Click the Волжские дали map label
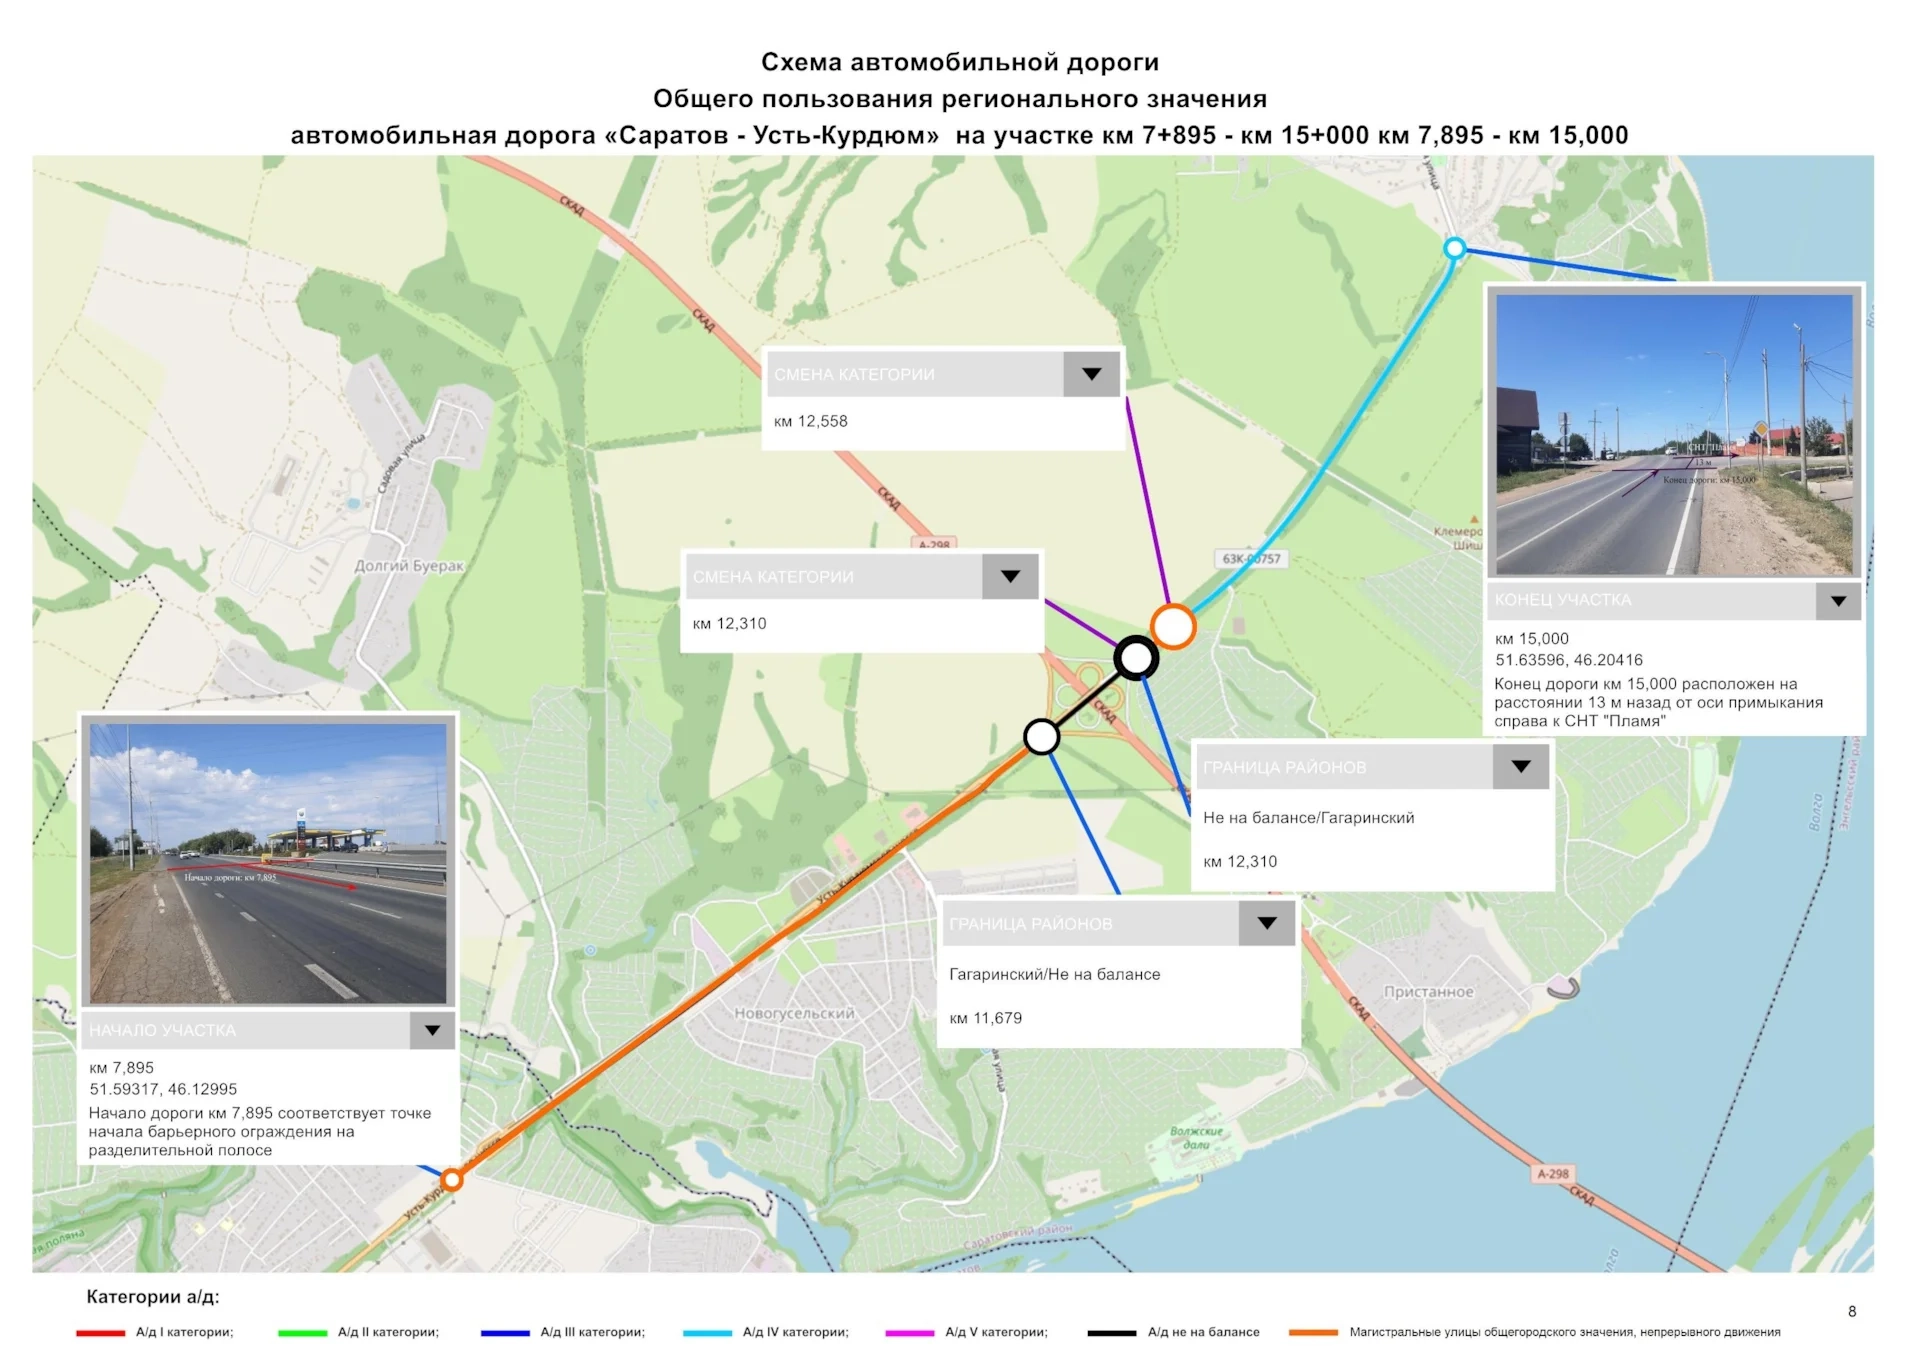 [x=1196, y=1138]
